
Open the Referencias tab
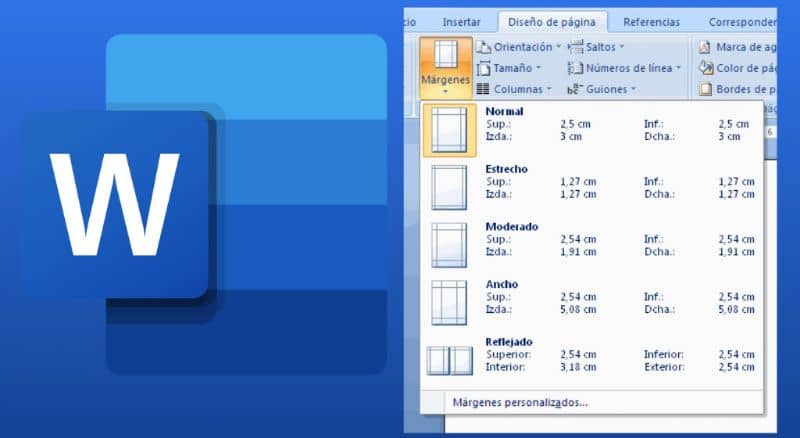click(x=652, y=22)
